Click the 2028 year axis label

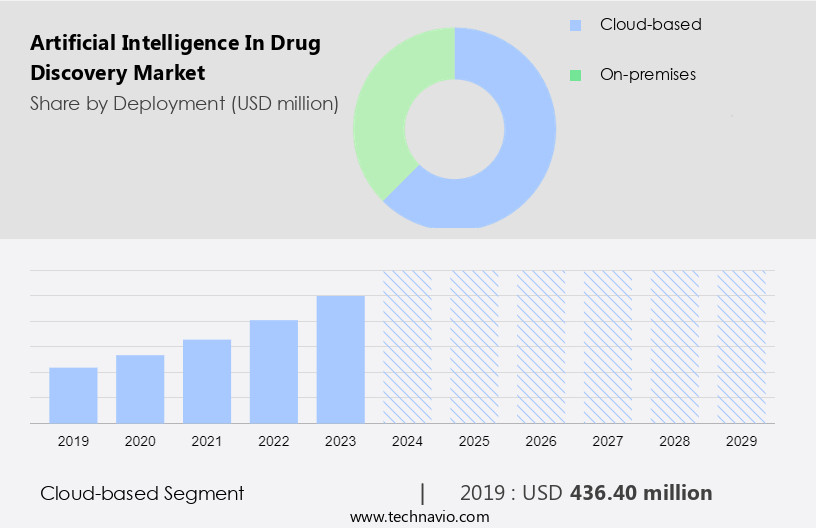pos(674,441)
